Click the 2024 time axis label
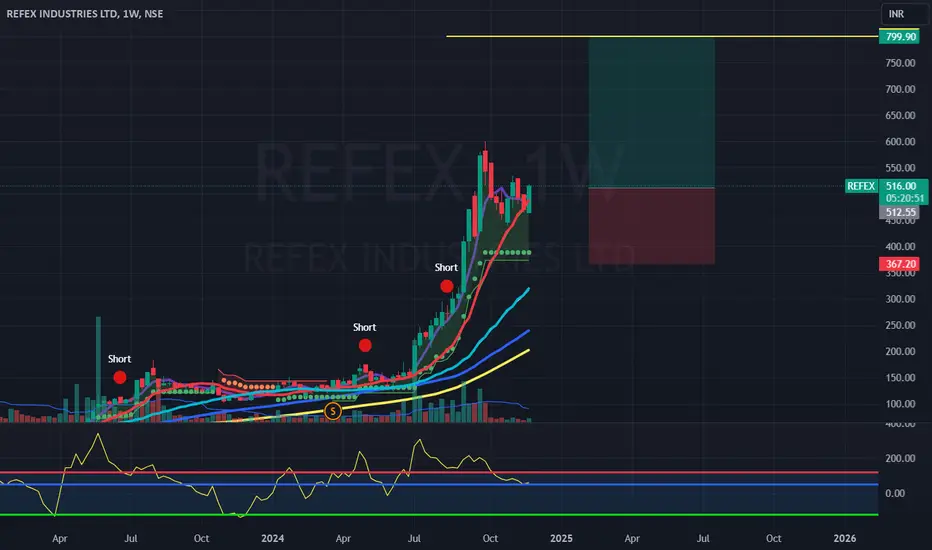The width and height of the screenshot is (932, 550). click(273, 538)
